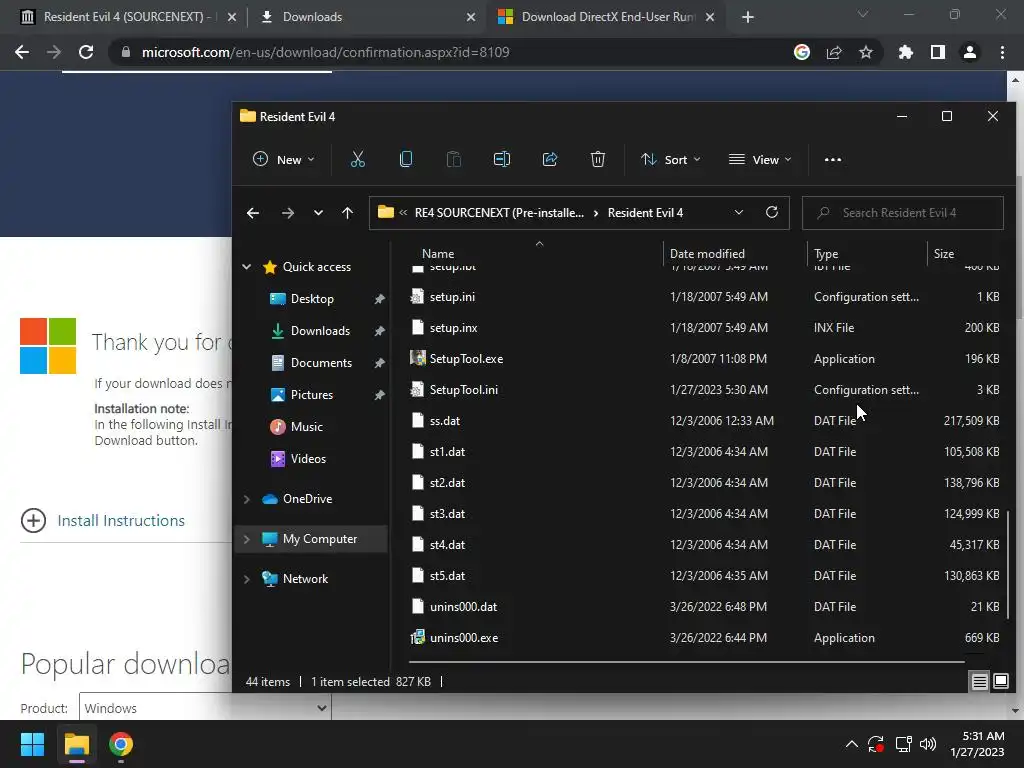Image resolution: width=1024 pixels, height=768 pixels.
Task: Open recent locations dropdown arrow in Explorer
Action: click(318, 213)
